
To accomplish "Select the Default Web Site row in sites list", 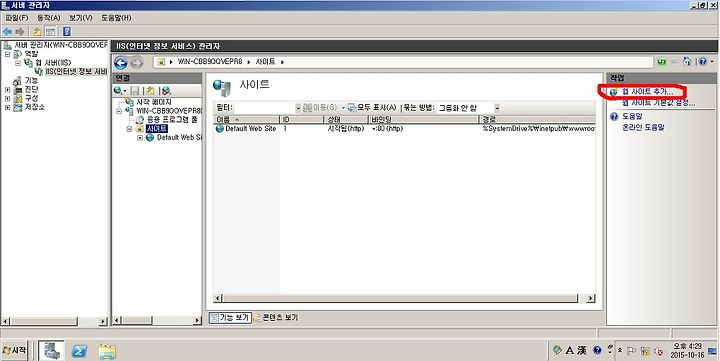I will coord(405,129).
